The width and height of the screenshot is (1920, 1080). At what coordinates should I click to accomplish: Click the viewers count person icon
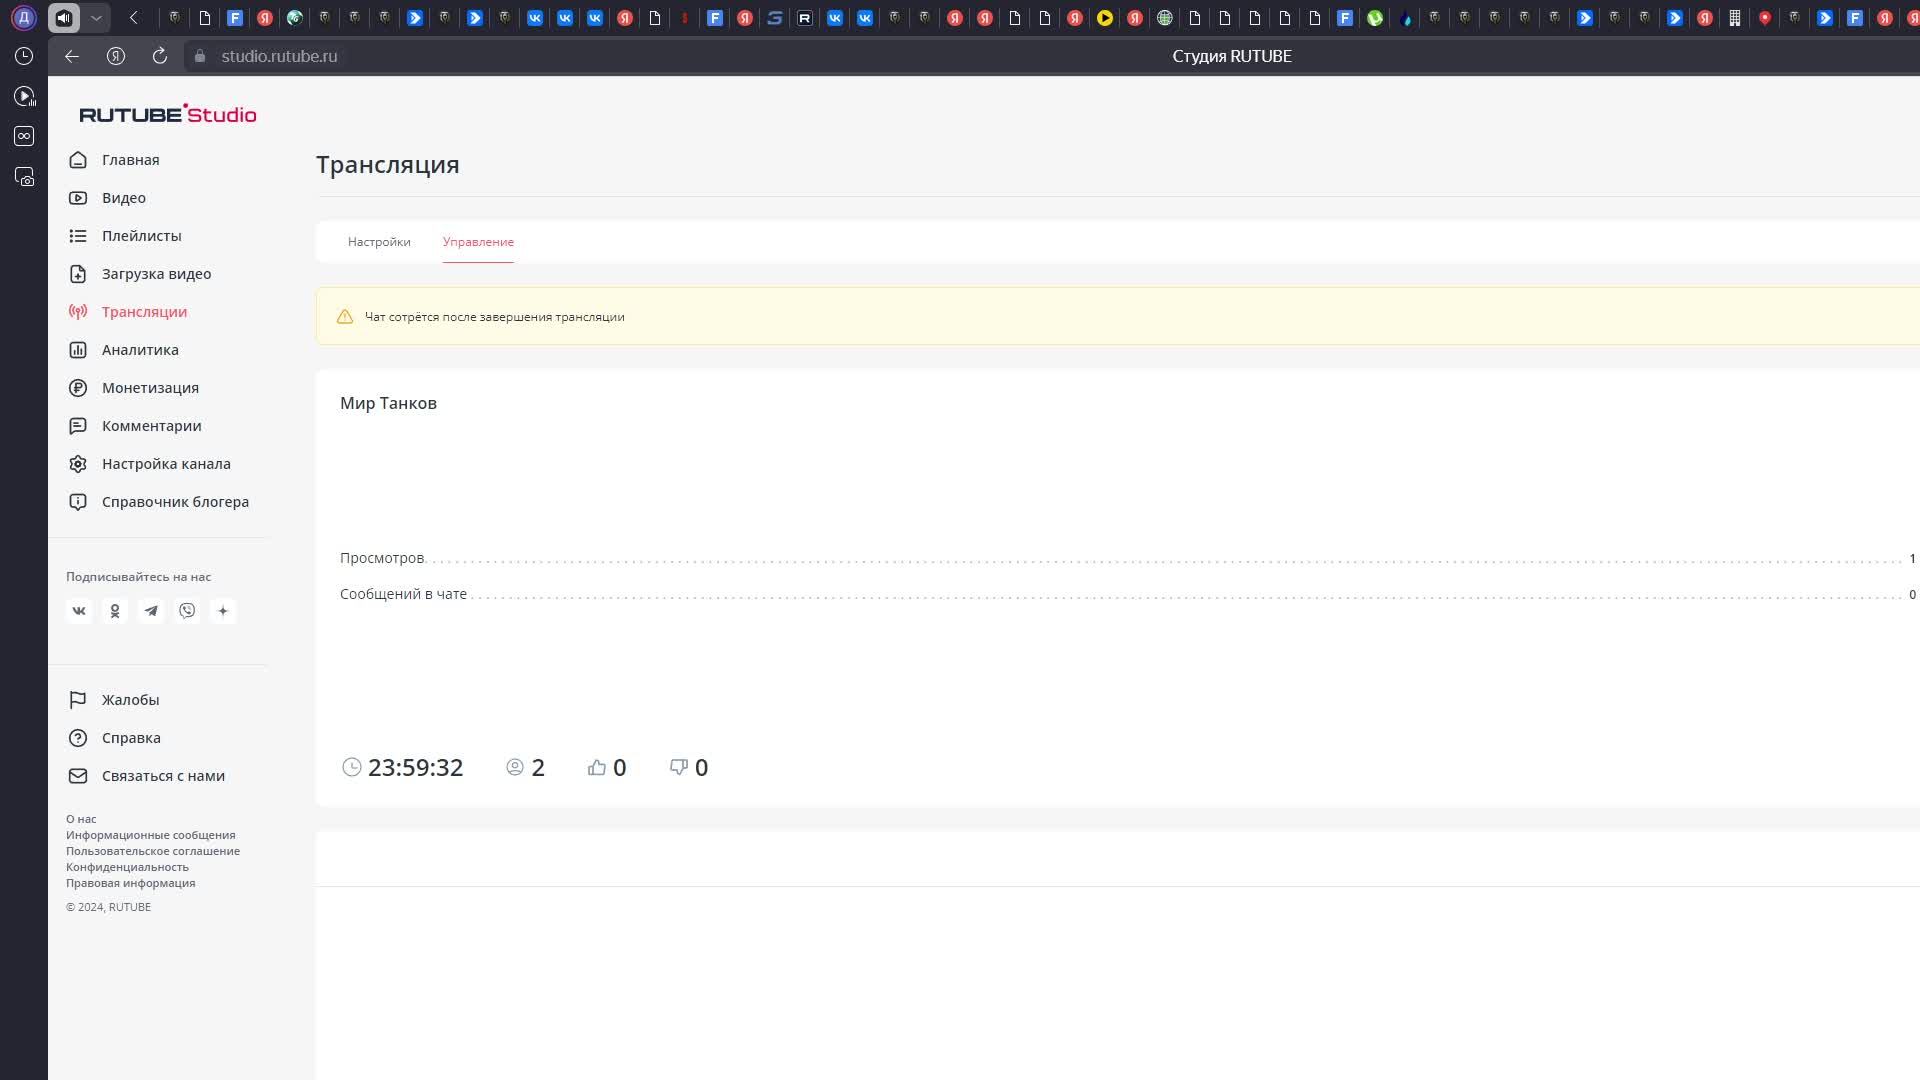click(x=515, y=767)
